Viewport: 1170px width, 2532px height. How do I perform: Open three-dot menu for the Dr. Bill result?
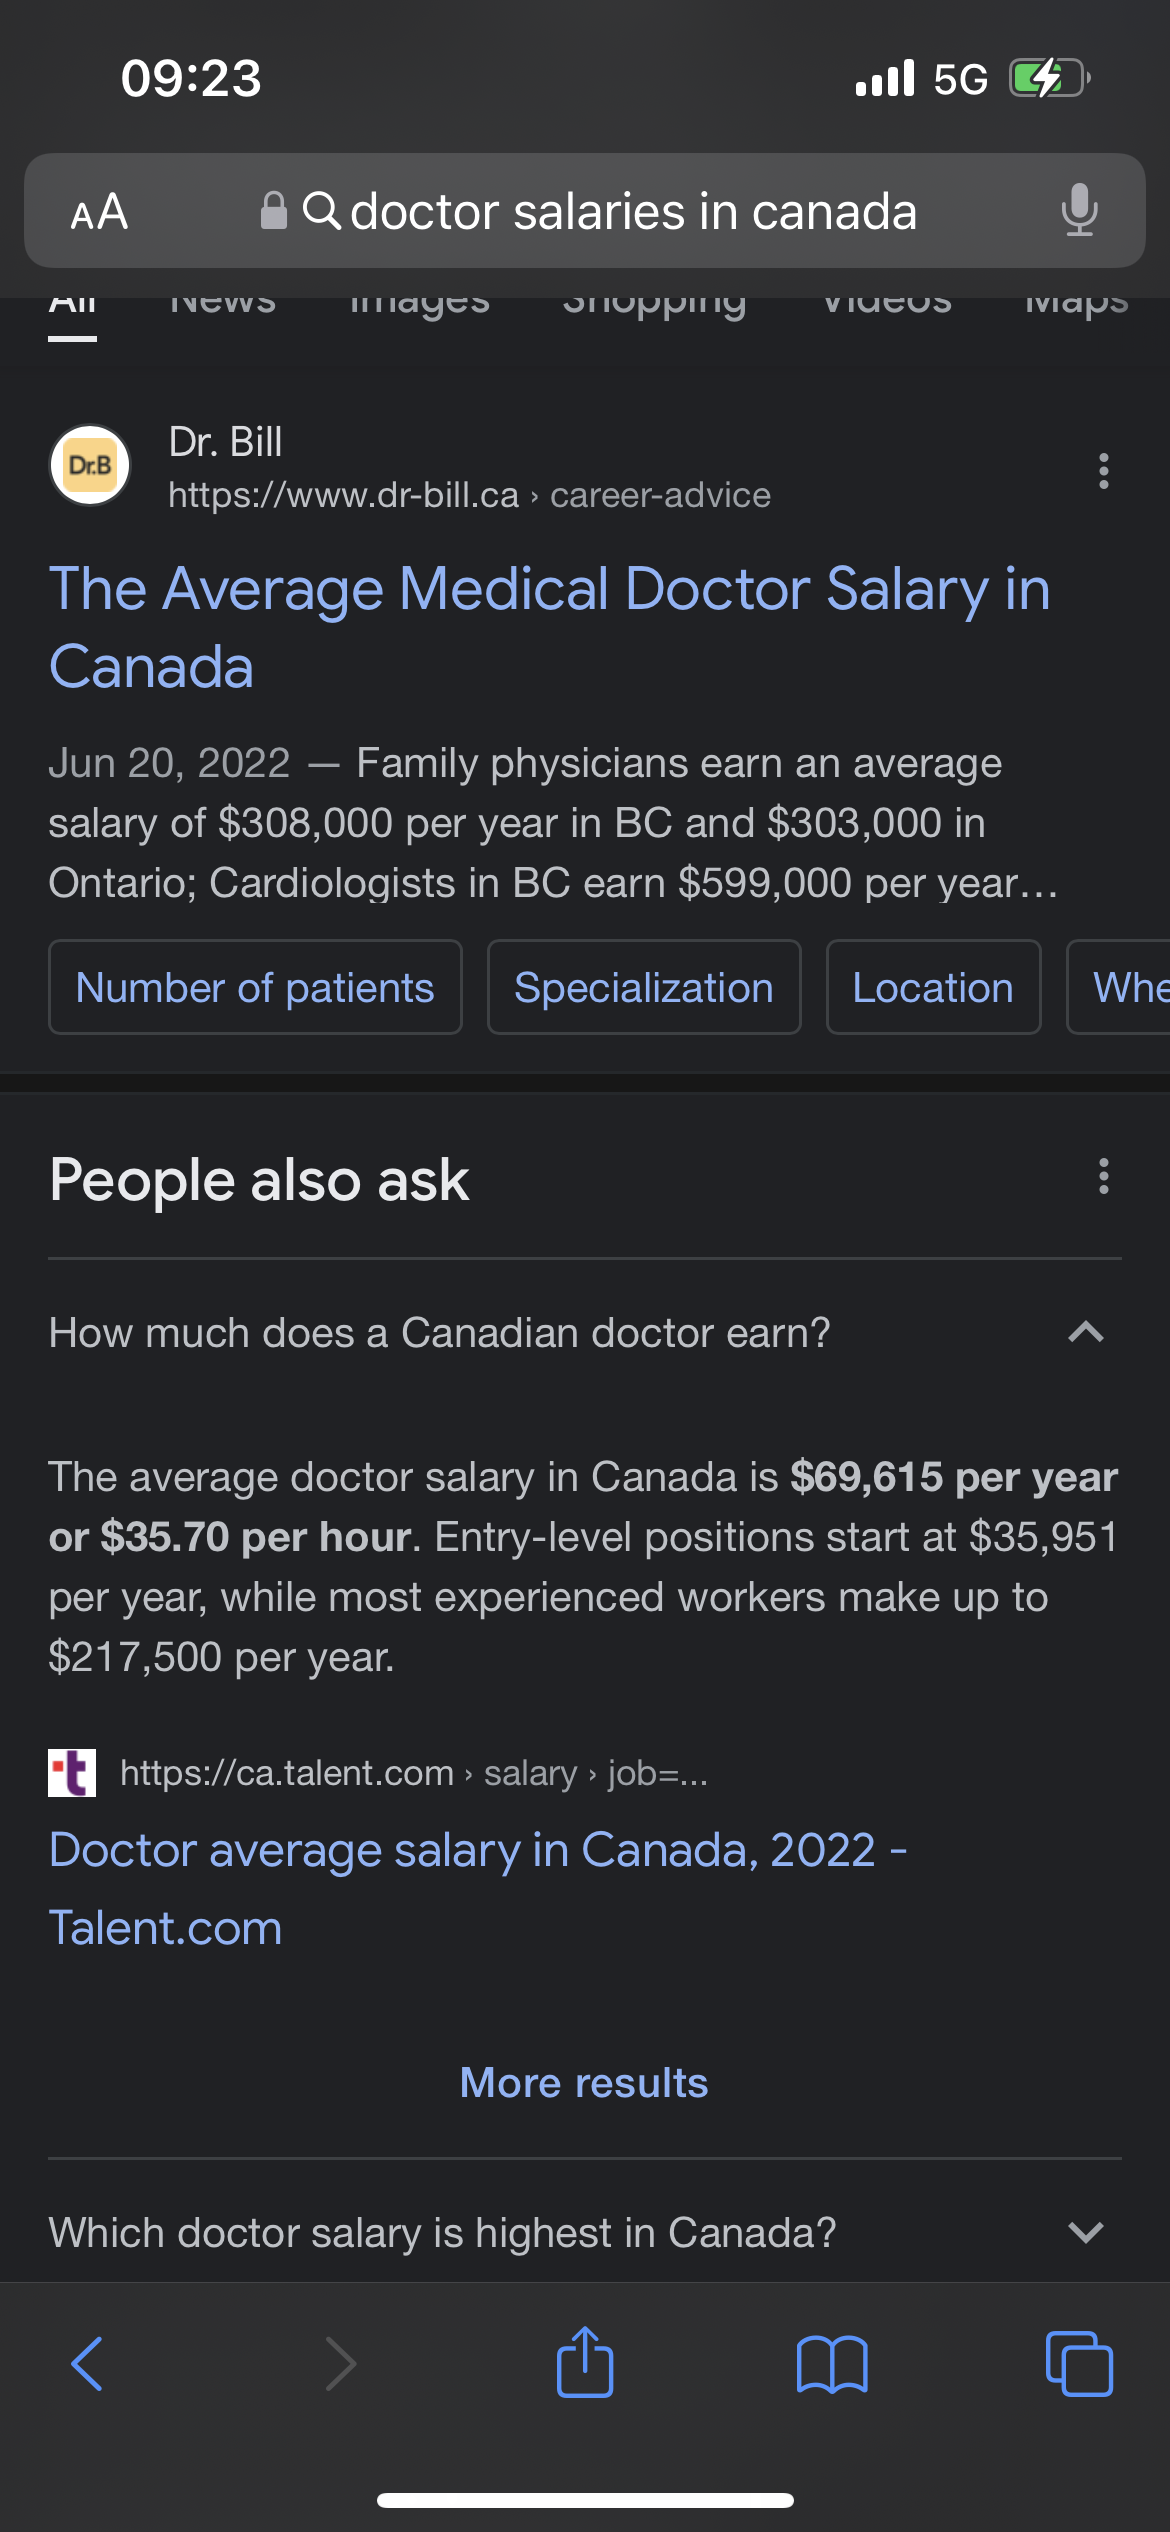[1104, 471]
